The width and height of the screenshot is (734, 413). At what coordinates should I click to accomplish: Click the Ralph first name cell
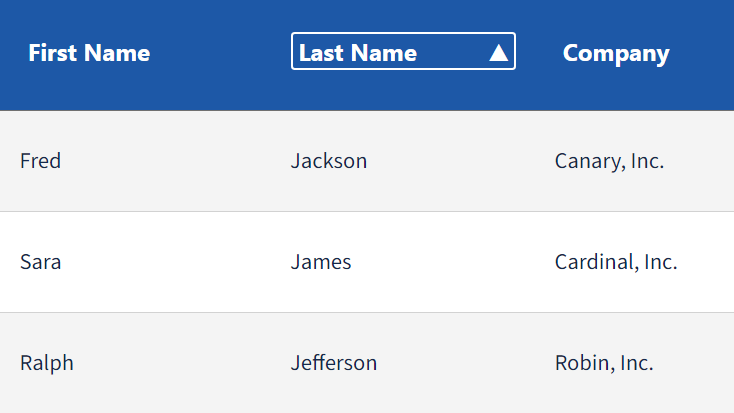click(47, 363)
